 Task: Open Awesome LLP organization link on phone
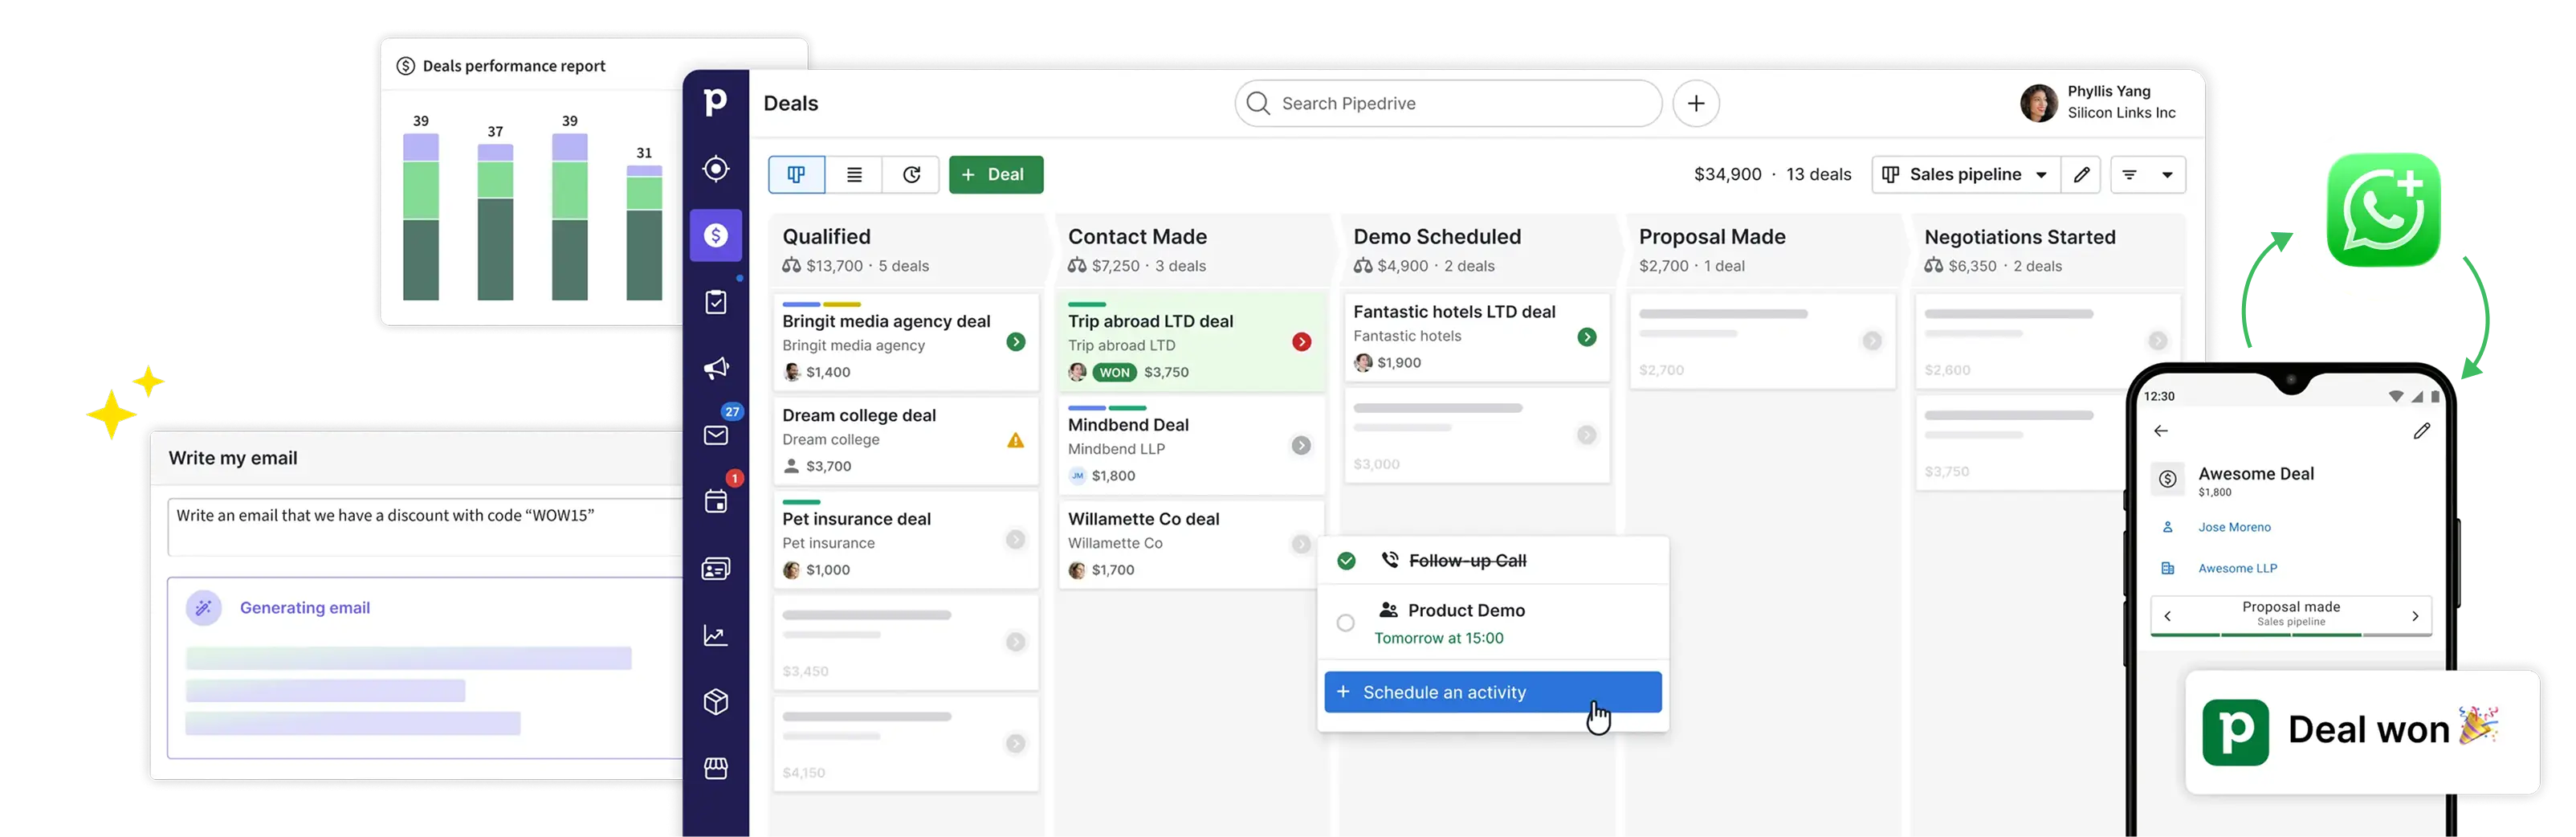[x=2236, y=568]
